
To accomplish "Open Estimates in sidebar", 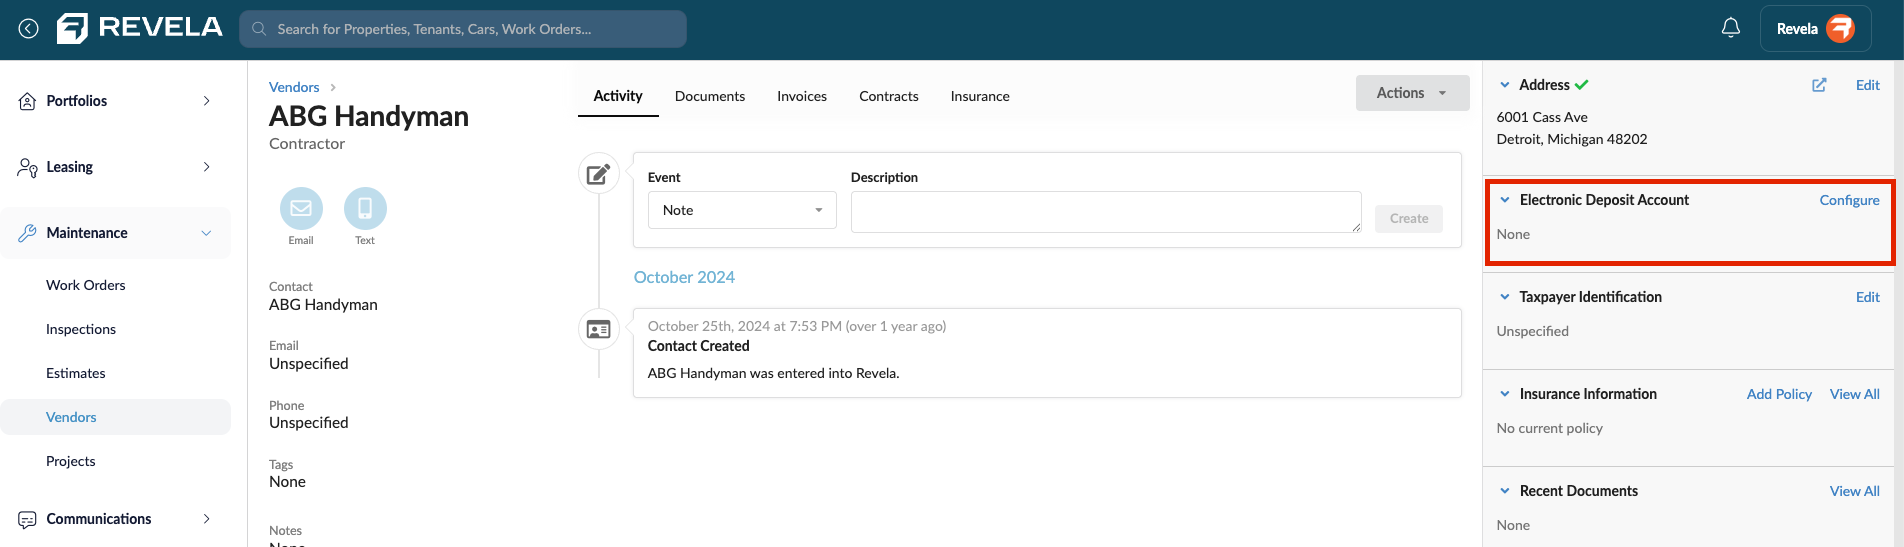I will pyautogui.click(x=76, y=373).
